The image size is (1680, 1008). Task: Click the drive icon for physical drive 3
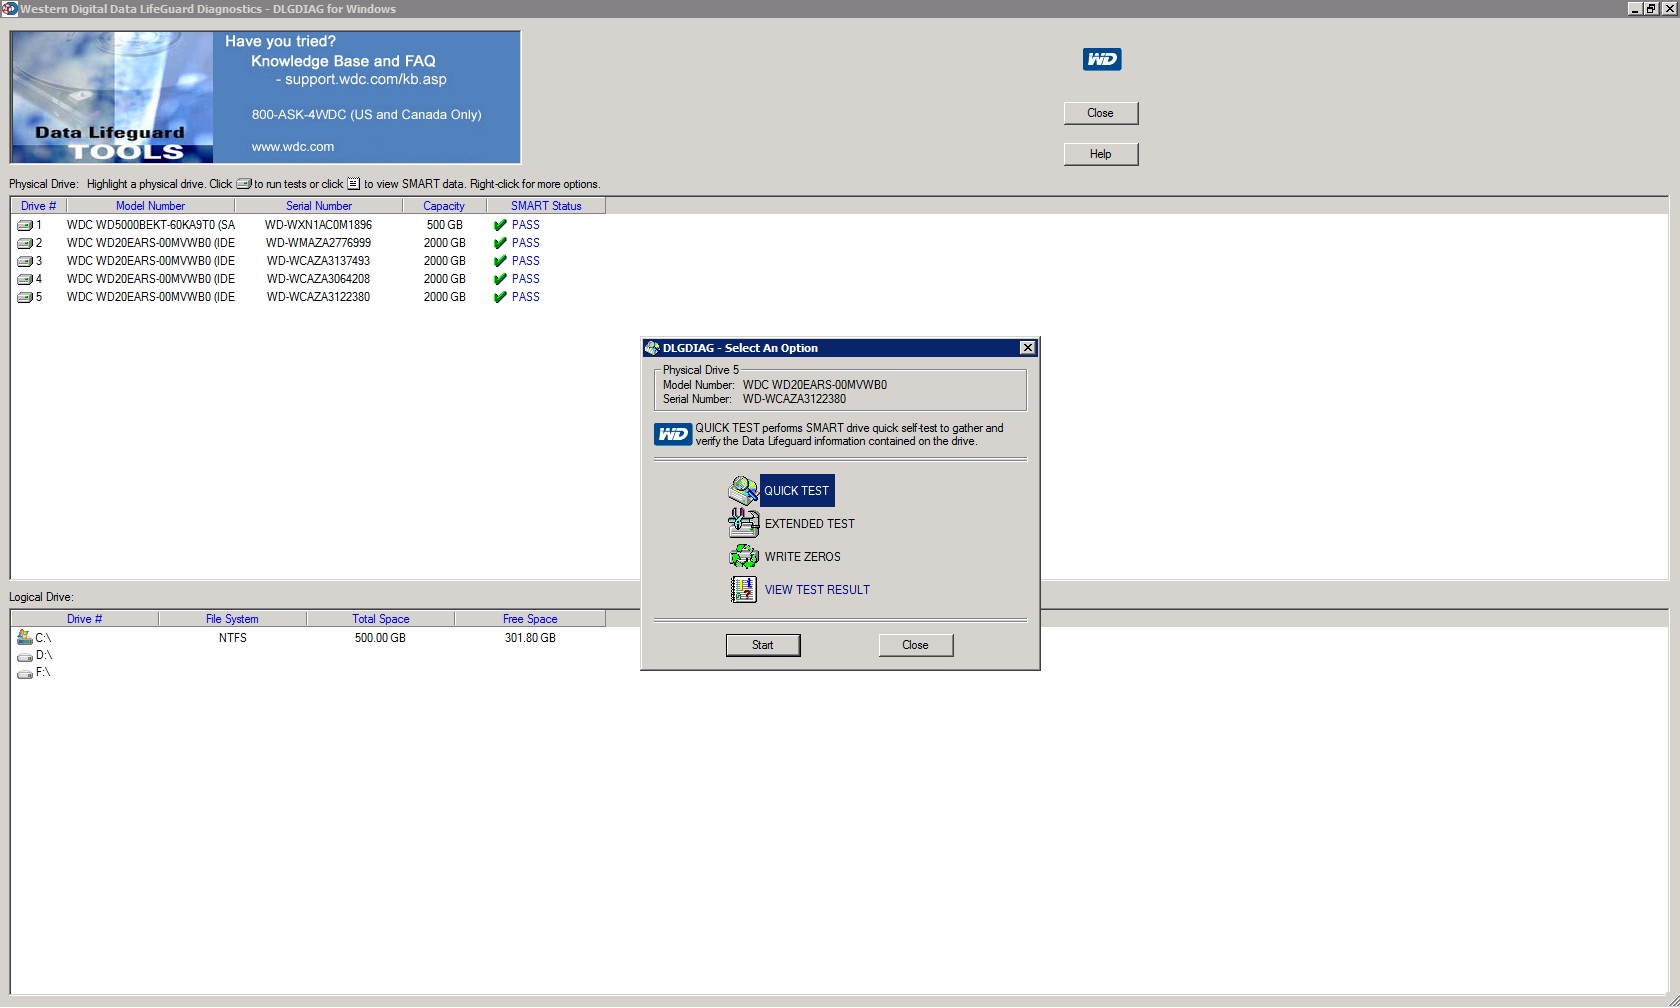point(25,261)
